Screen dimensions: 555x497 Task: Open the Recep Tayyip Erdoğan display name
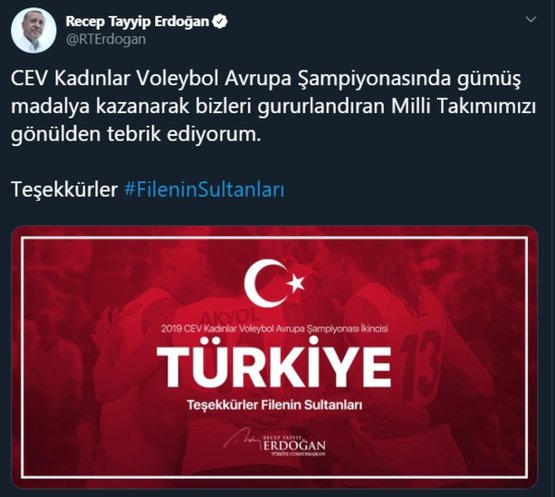[137, 22]
